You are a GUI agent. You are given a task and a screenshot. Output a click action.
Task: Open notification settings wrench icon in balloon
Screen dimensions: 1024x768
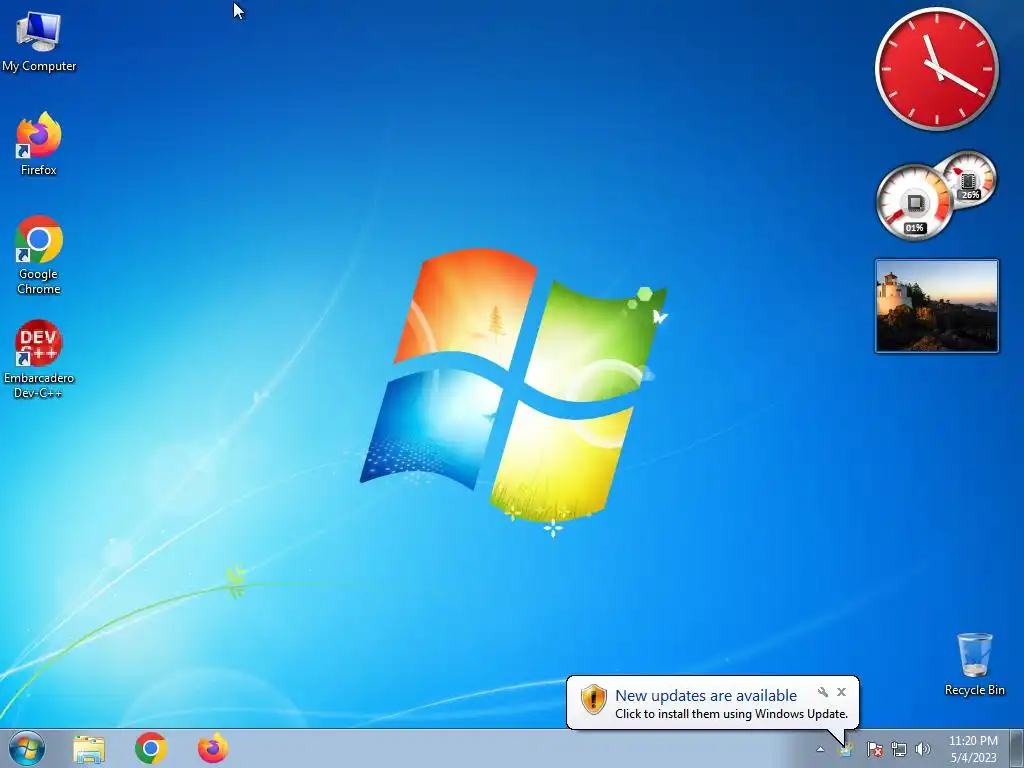(x=822, y=692)
